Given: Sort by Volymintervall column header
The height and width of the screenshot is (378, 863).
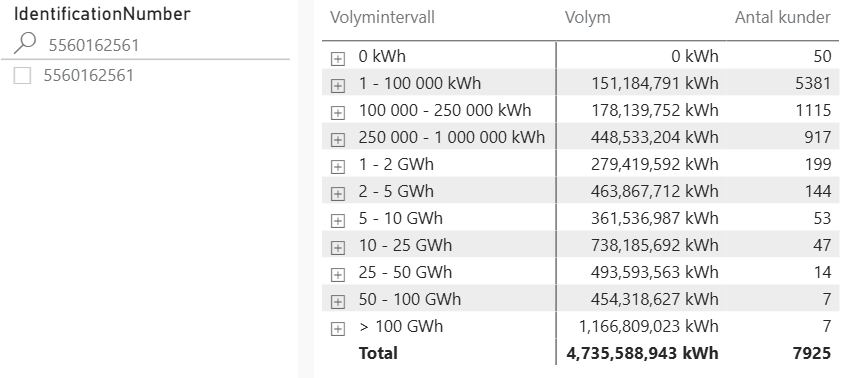Looking at the screenshot, I should [383, 18].
